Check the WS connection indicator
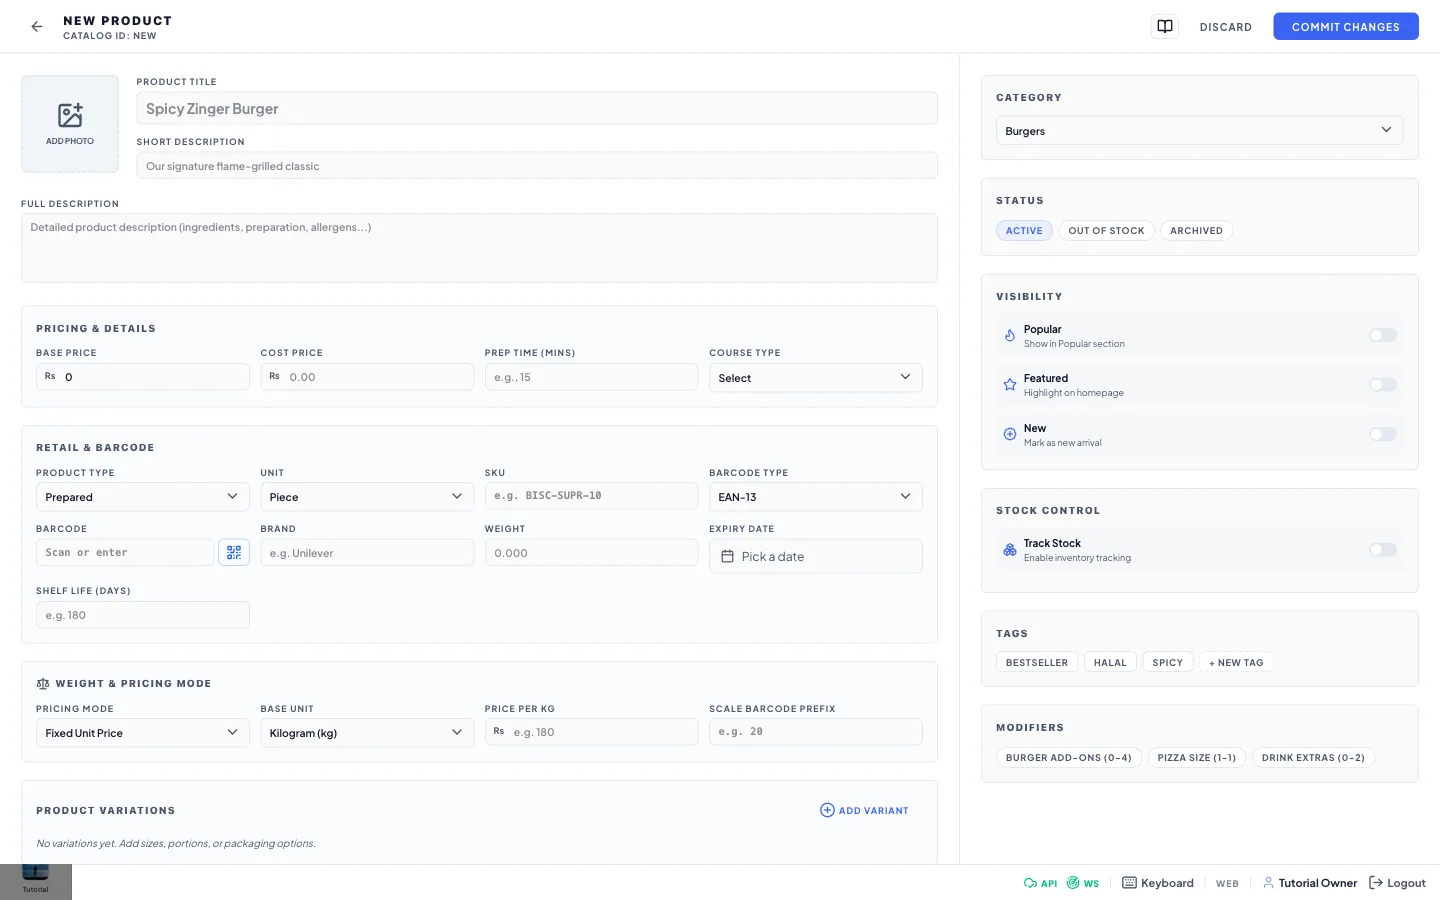This screenshot has height=900, width=1440. pyautogui.click(x=1083, y=883)
